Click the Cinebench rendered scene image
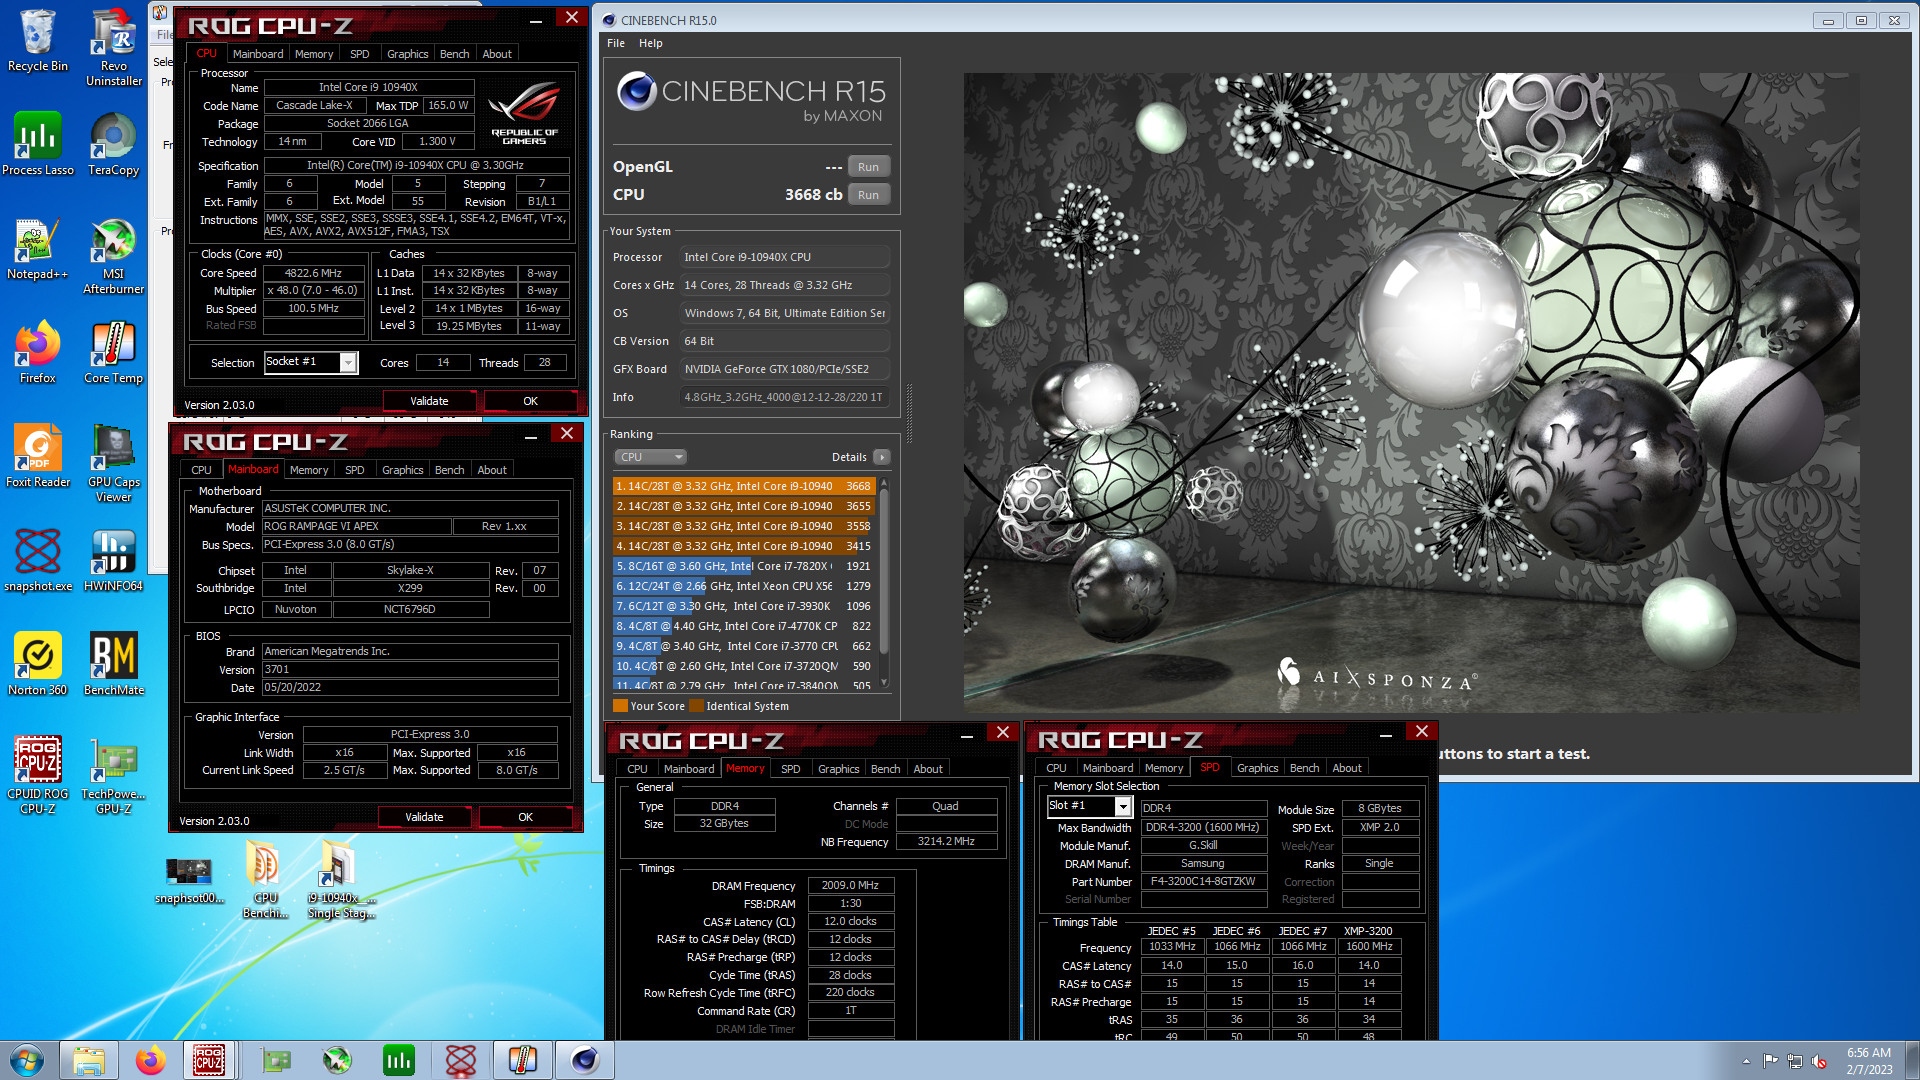This screenshot has height=1080, width=1920. point(1411,392)
